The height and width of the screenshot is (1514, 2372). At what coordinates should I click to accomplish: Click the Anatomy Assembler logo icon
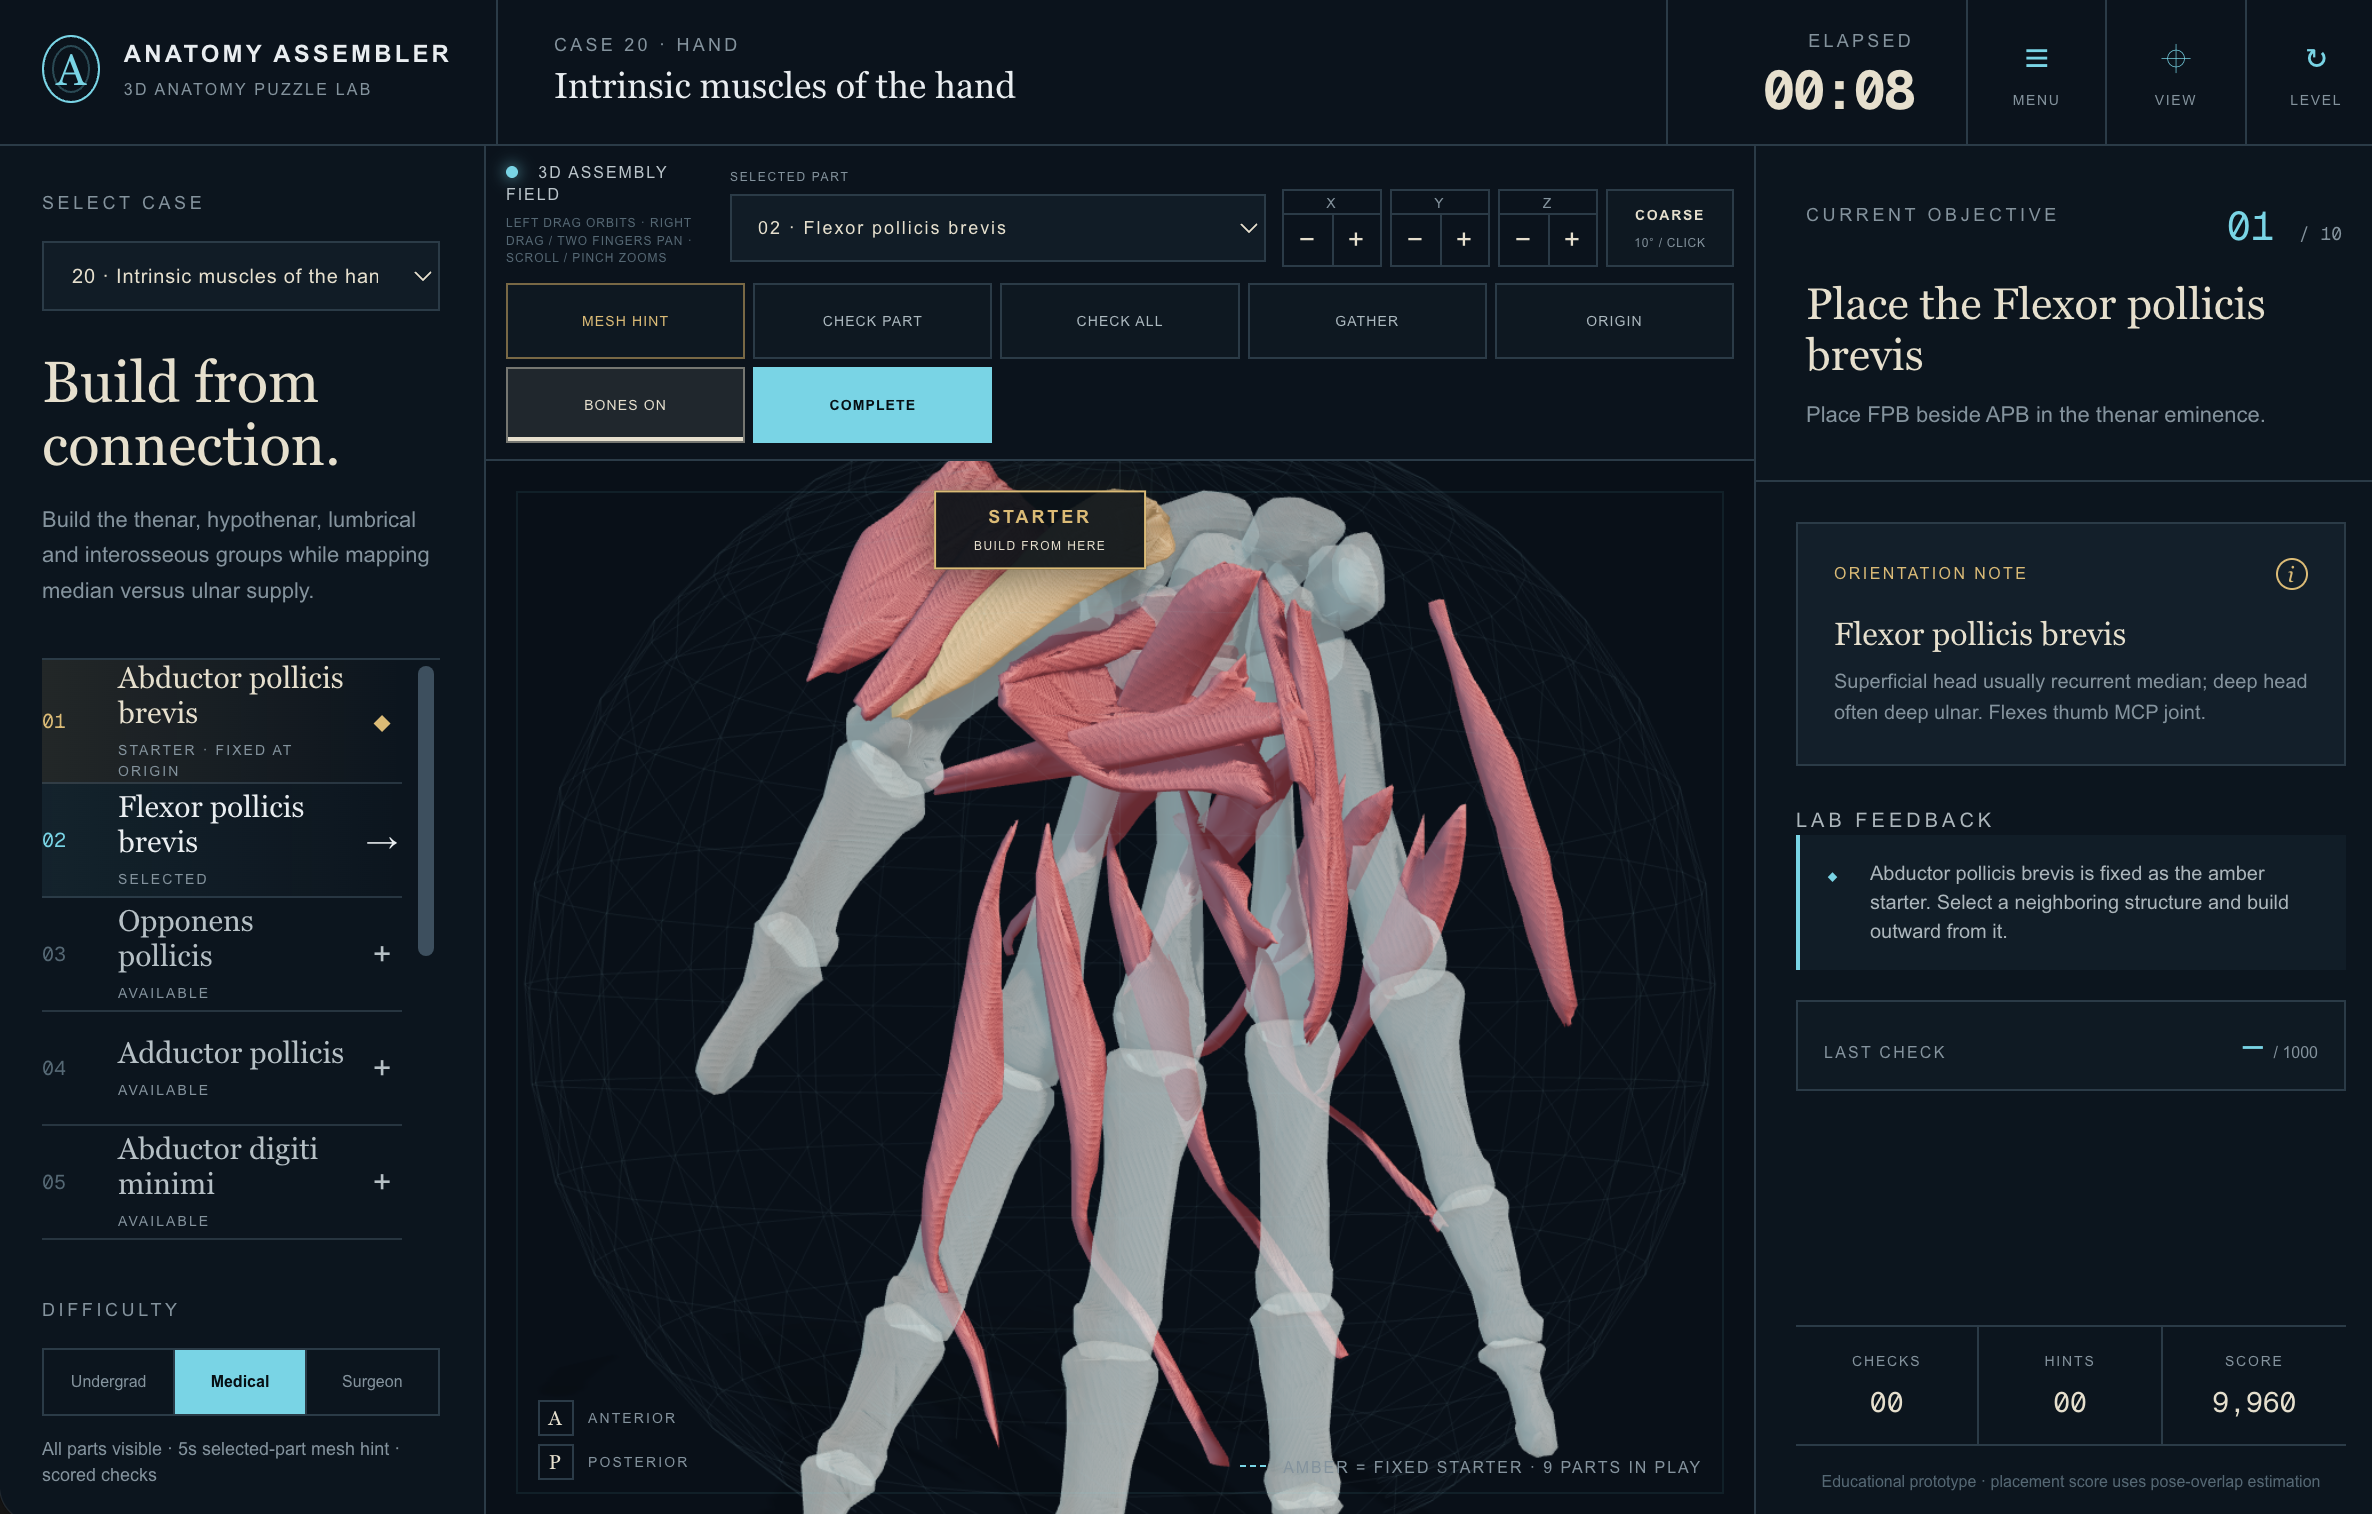[70, 70]
